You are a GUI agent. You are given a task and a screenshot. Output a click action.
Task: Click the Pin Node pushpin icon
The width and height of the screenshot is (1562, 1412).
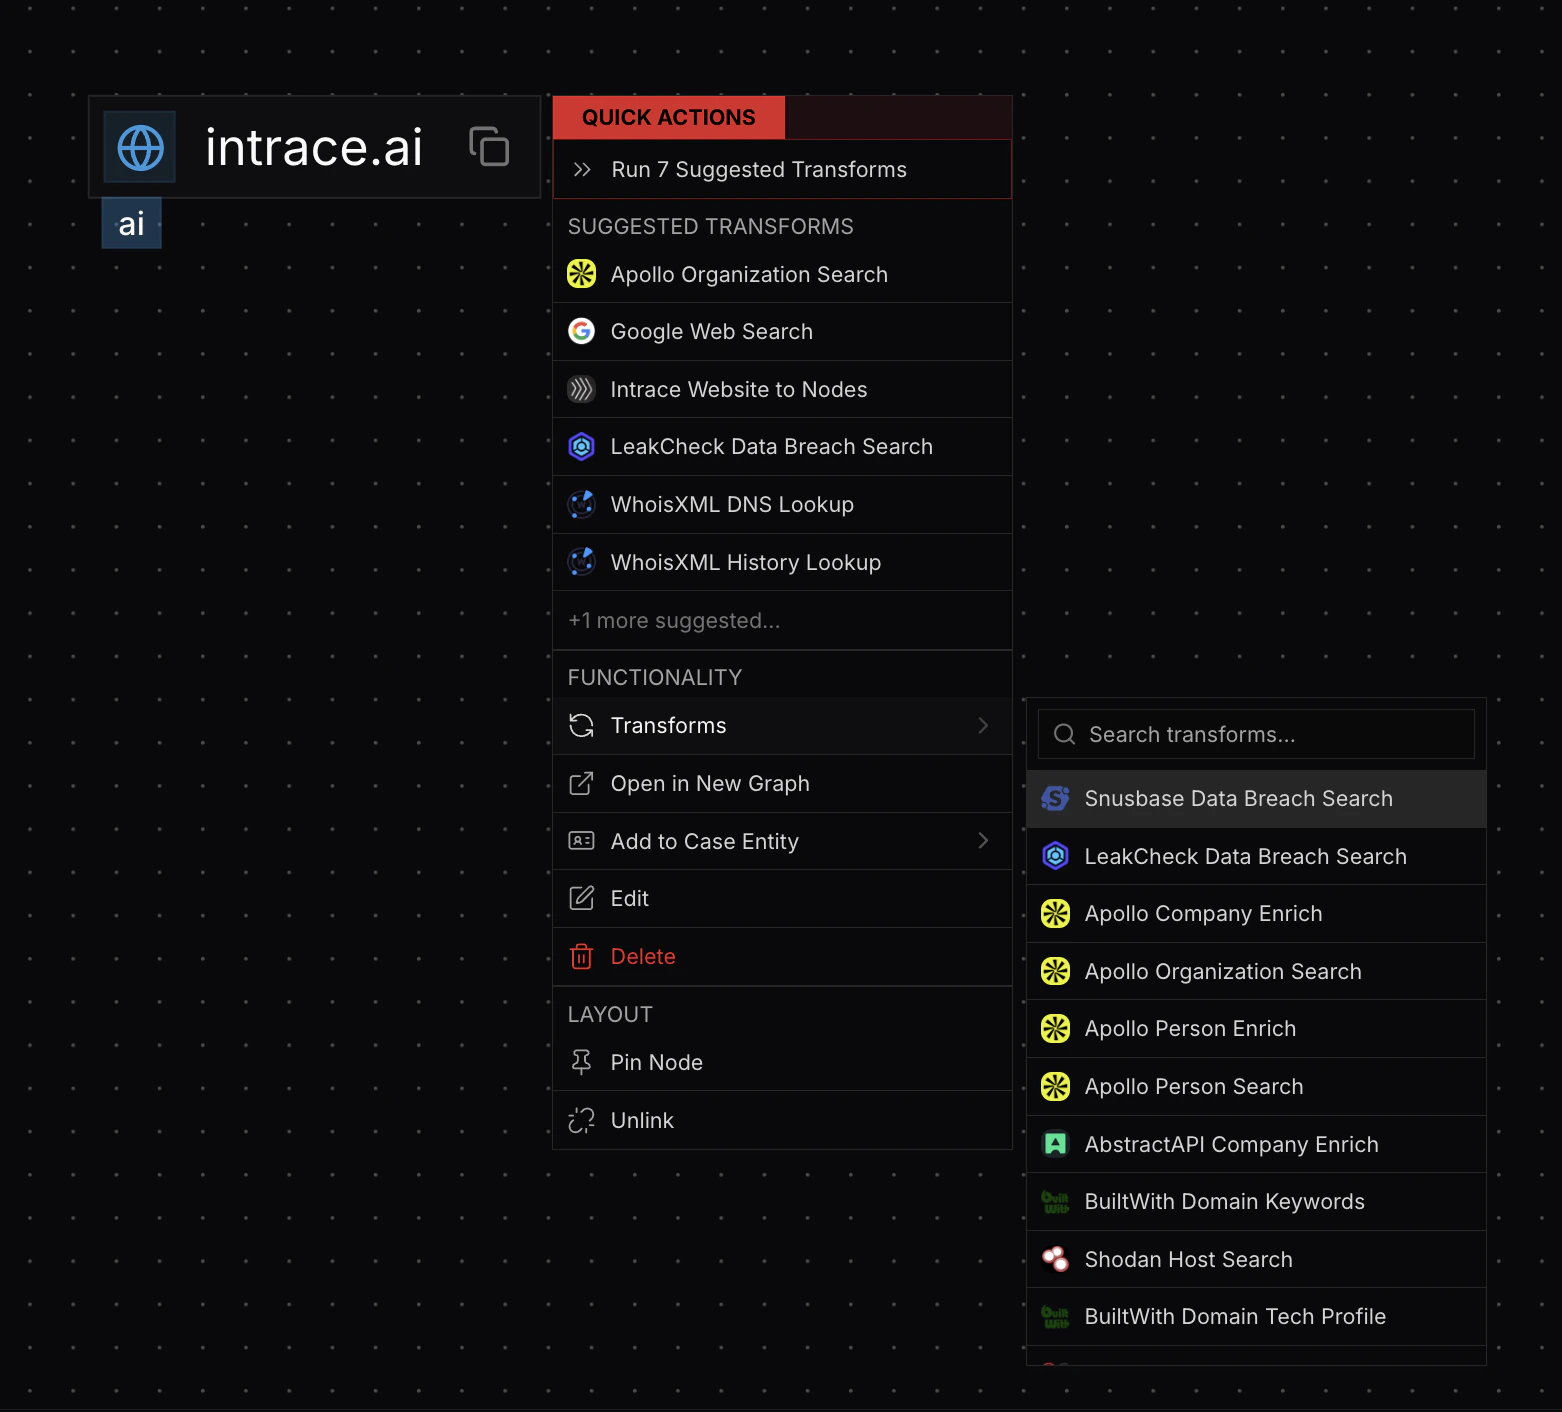click(582, 1062)
